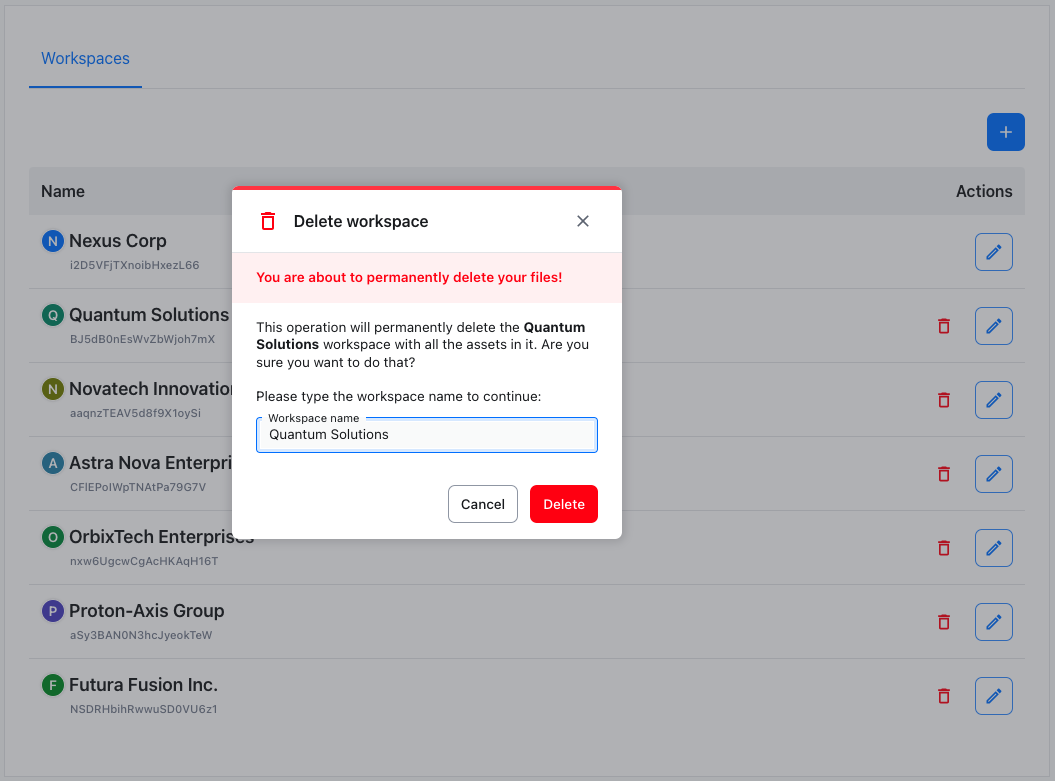Screen dimensions: 1055x781
Task: Click the Name column header
Action: coord(62,191)
